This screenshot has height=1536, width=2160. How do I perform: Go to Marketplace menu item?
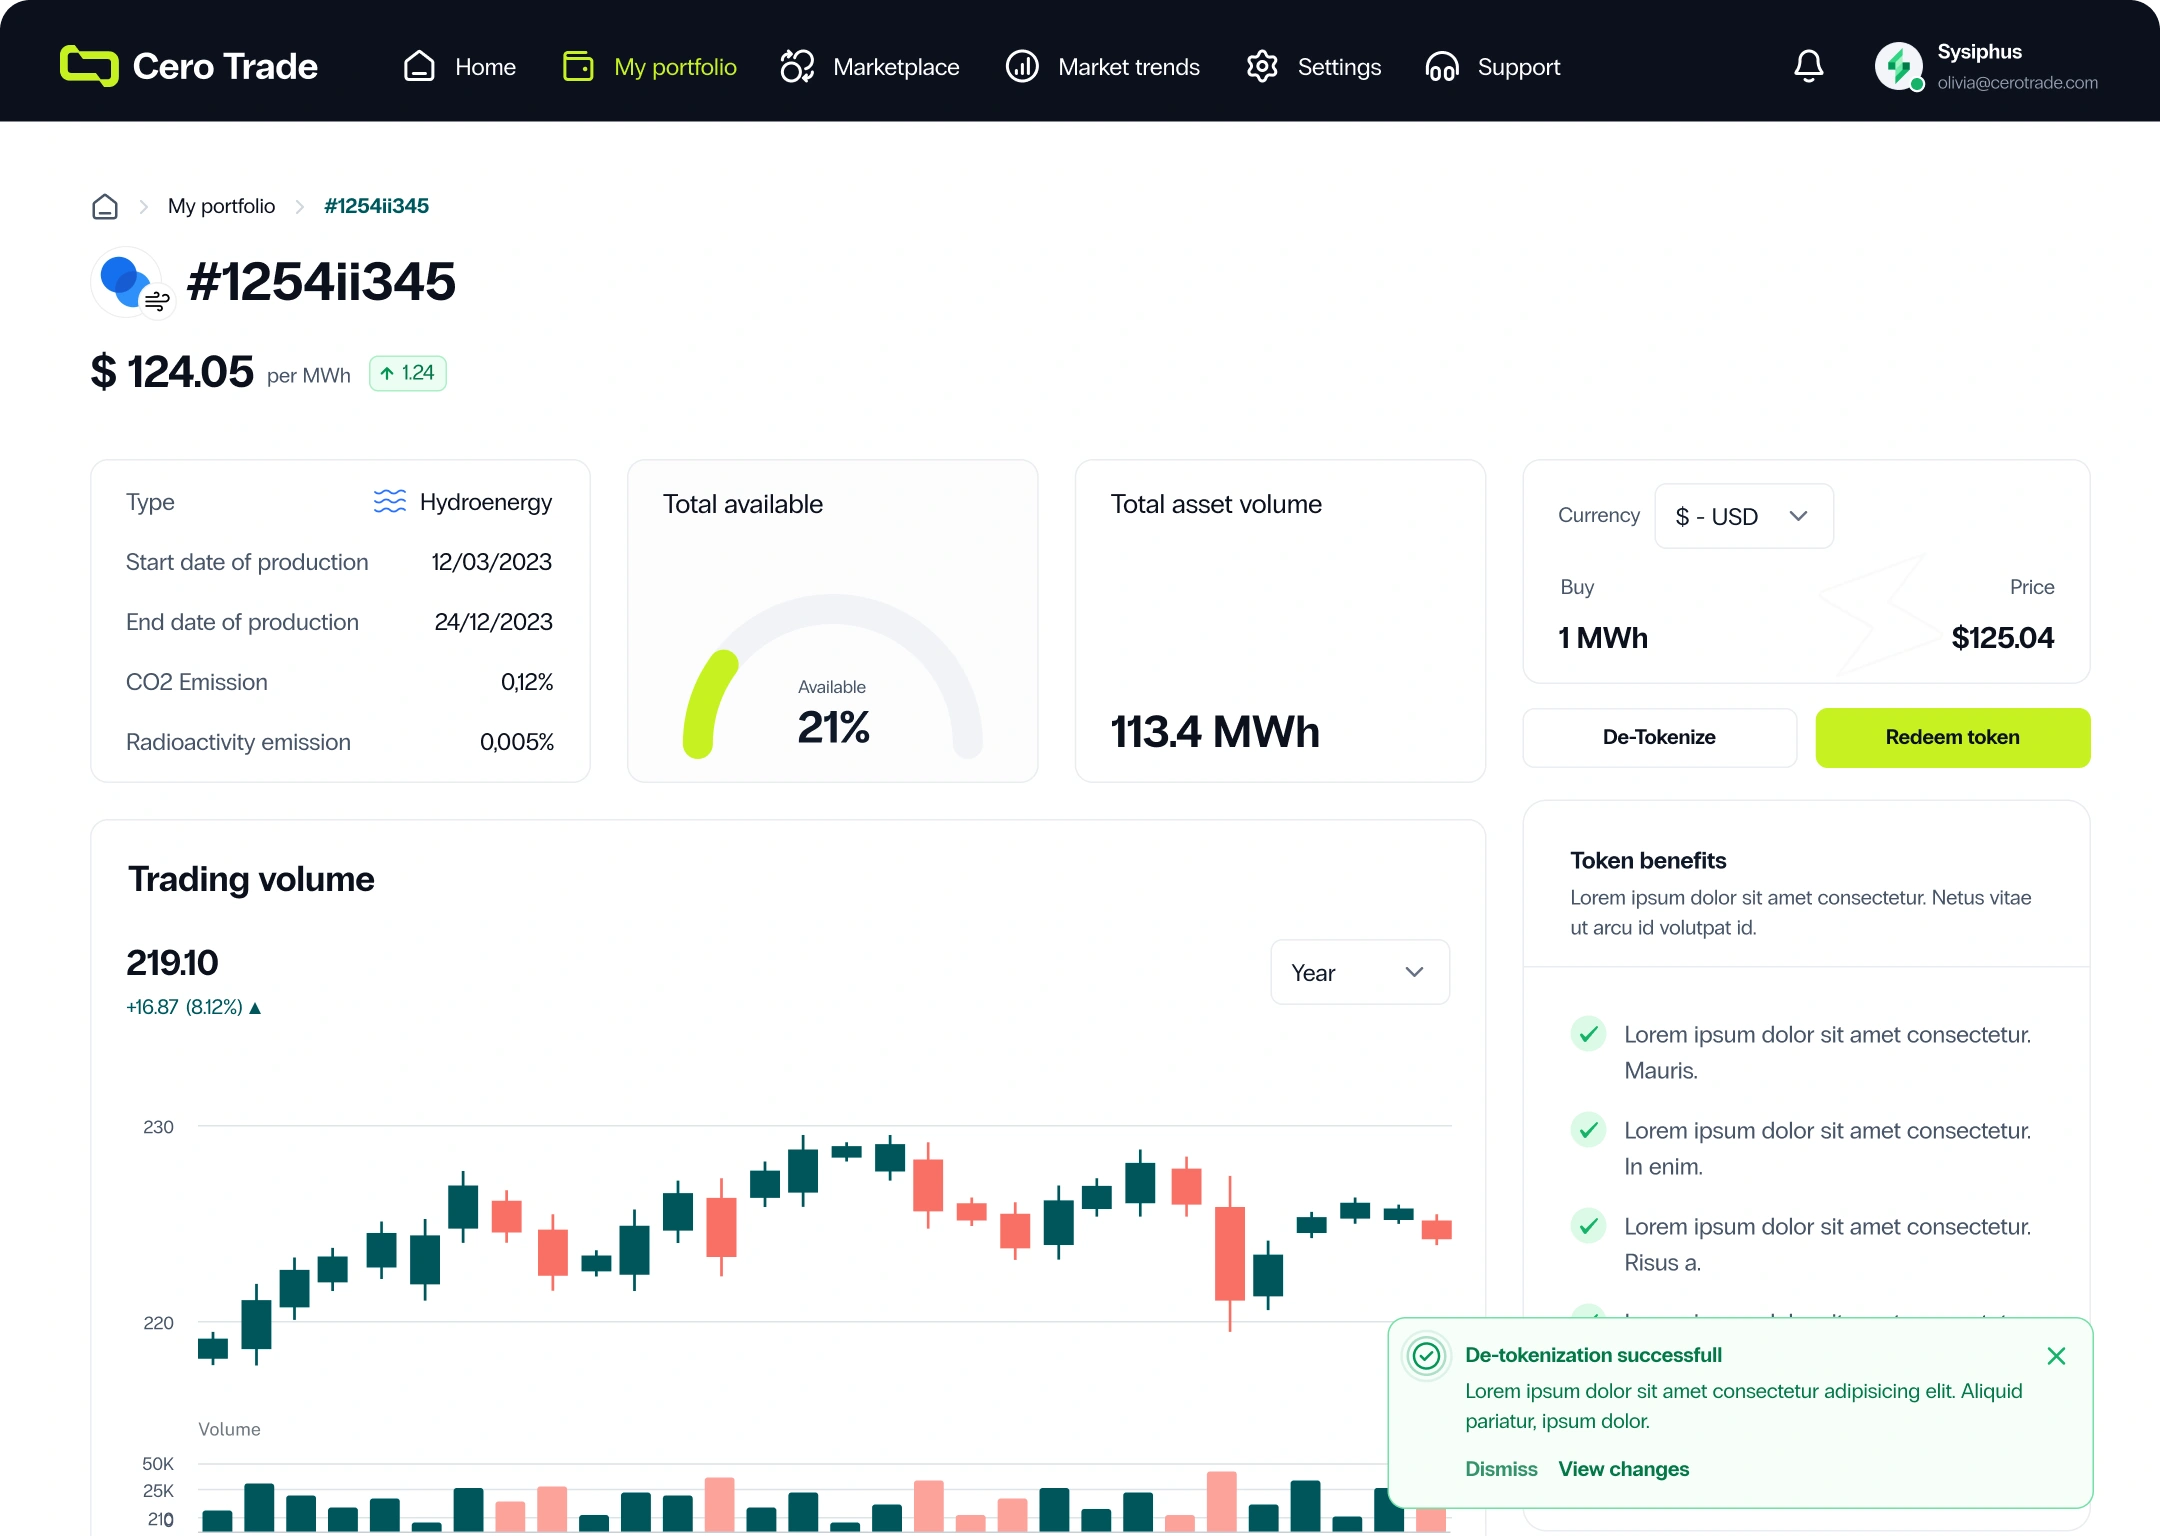tap(870, 66)
